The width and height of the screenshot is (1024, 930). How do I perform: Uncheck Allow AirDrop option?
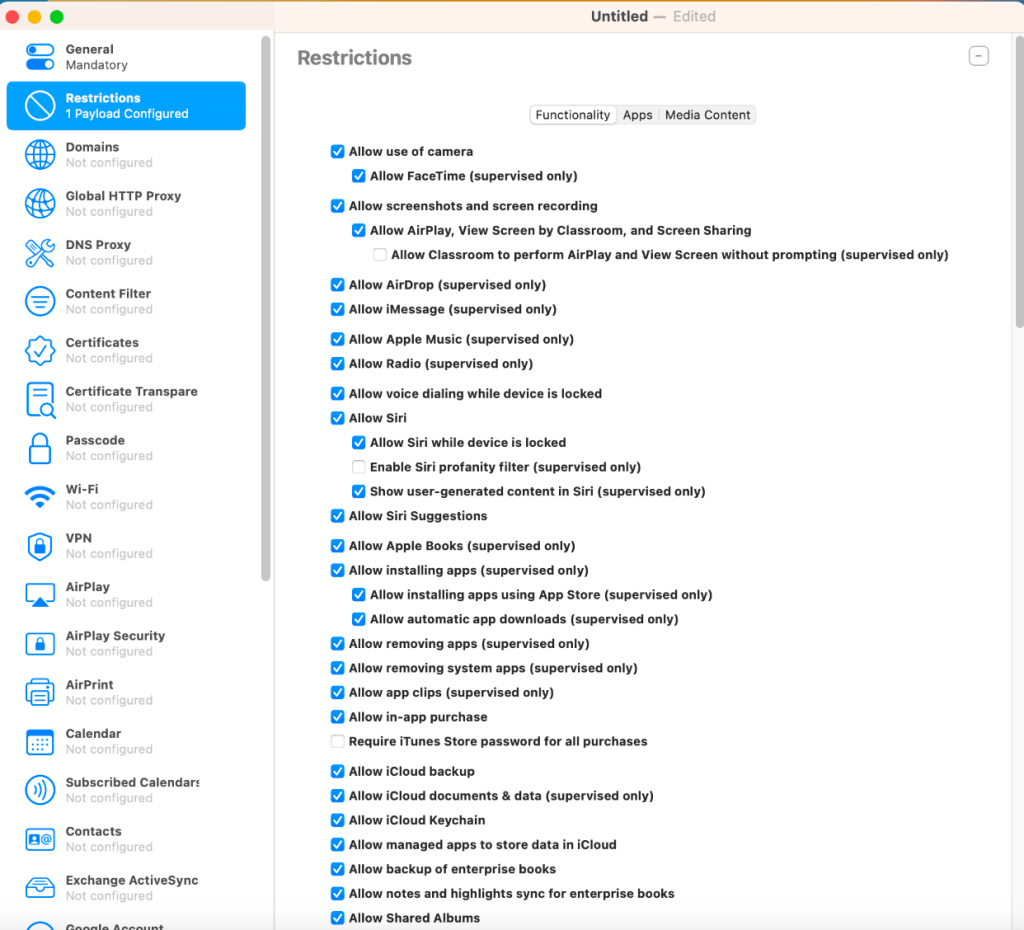(x=338, y=285)
